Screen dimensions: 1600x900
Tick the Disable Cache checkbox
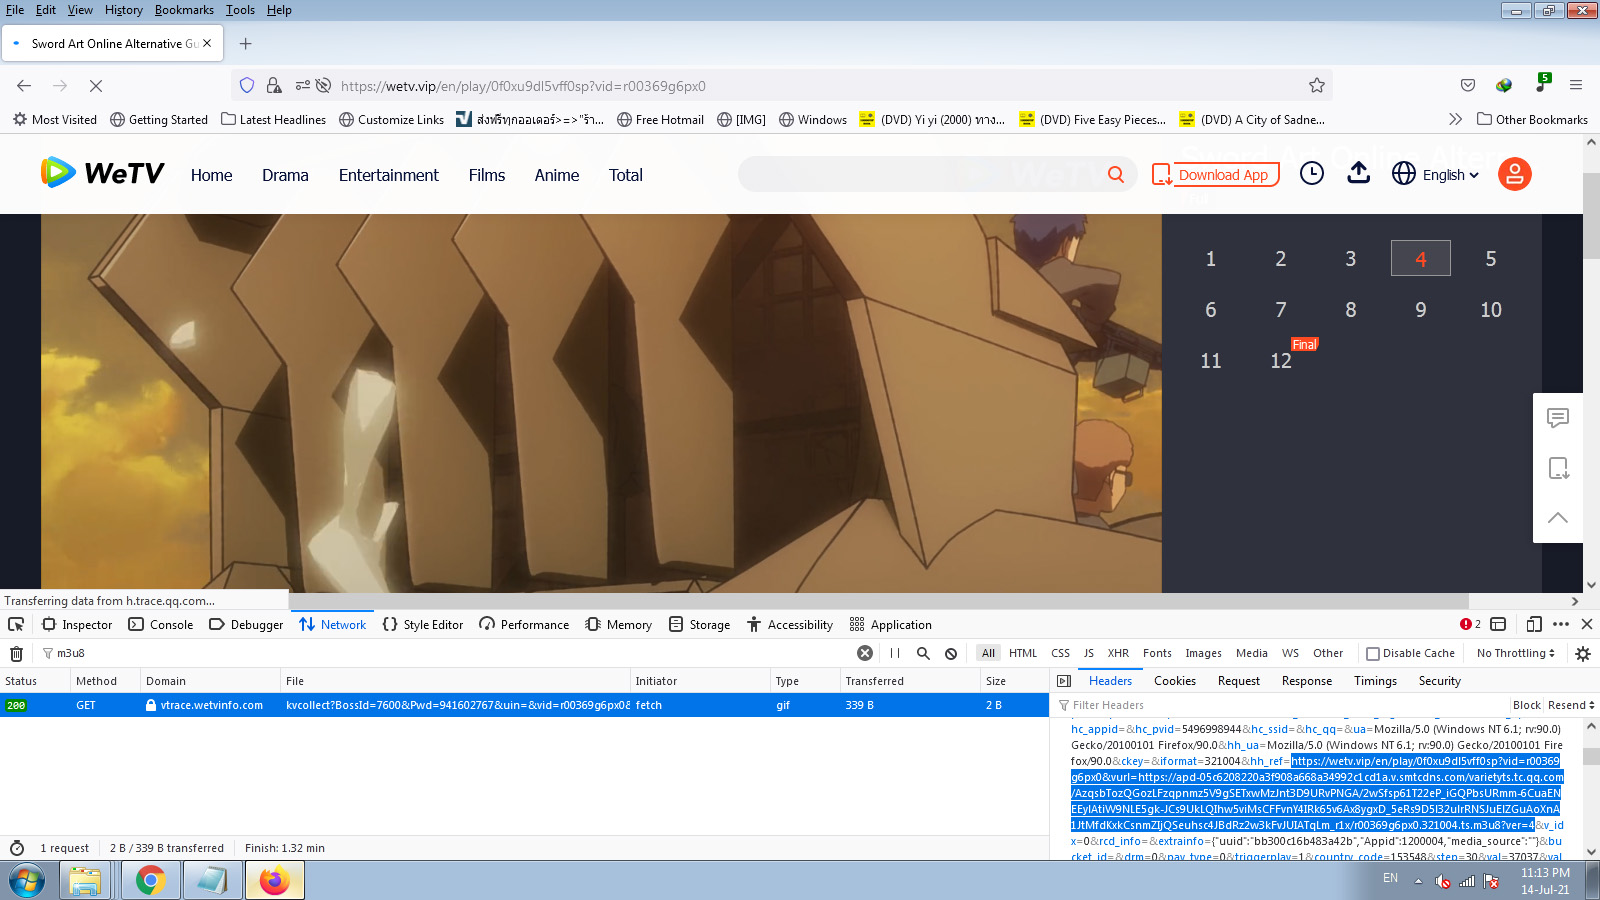coord(1373,654)
